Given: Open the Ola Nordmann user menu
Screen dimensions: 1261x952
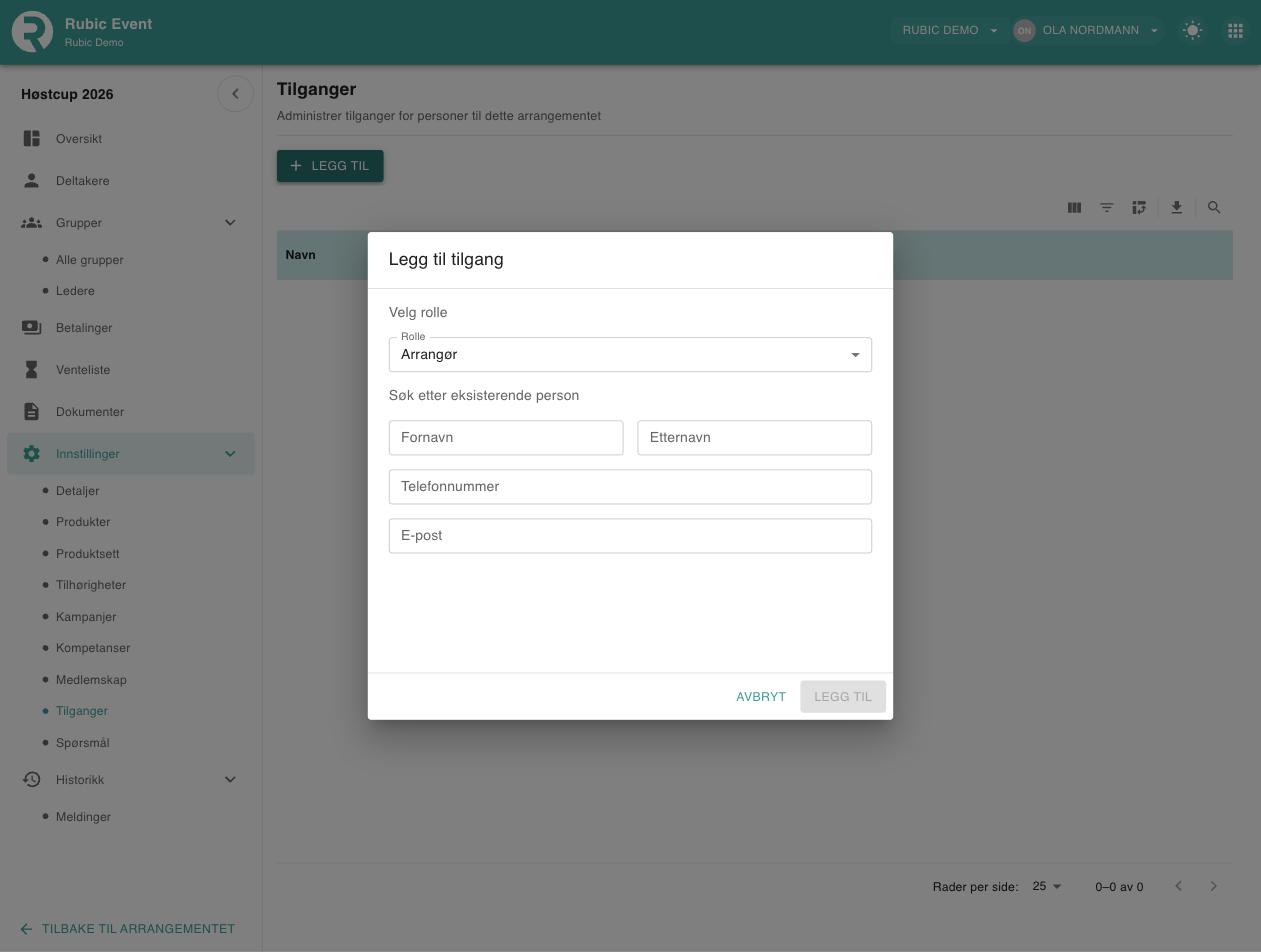Looking at the screenshot, I should click(x=1087, y=31).
